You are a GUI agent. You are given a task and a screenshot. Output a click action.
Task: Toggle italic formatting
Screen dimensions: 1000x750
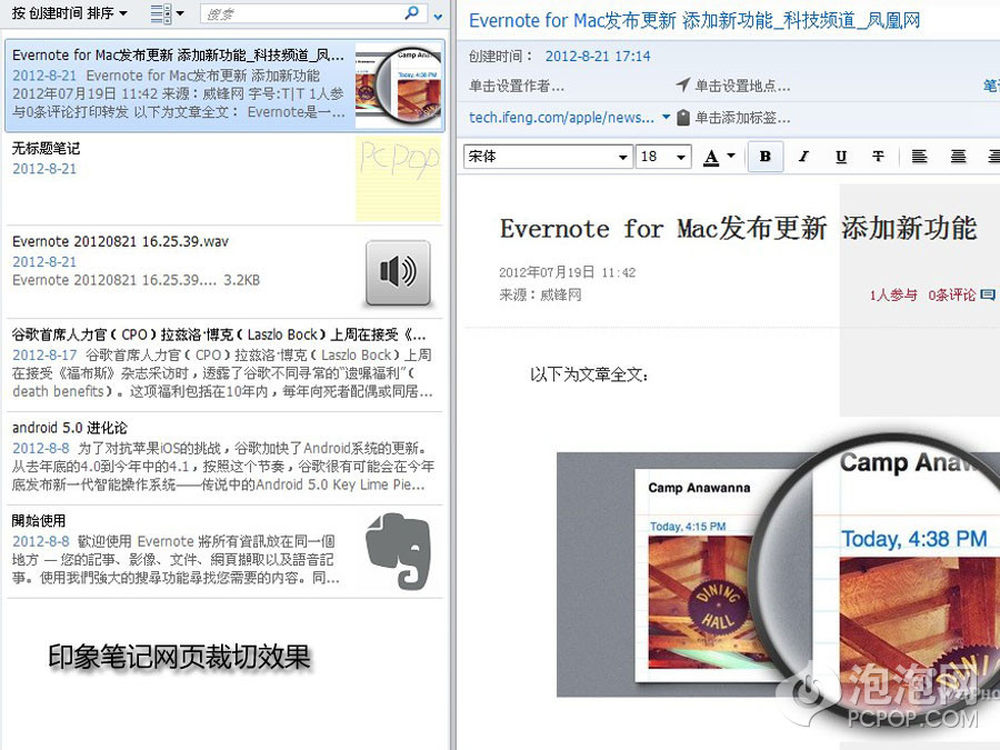click(804, 157)
